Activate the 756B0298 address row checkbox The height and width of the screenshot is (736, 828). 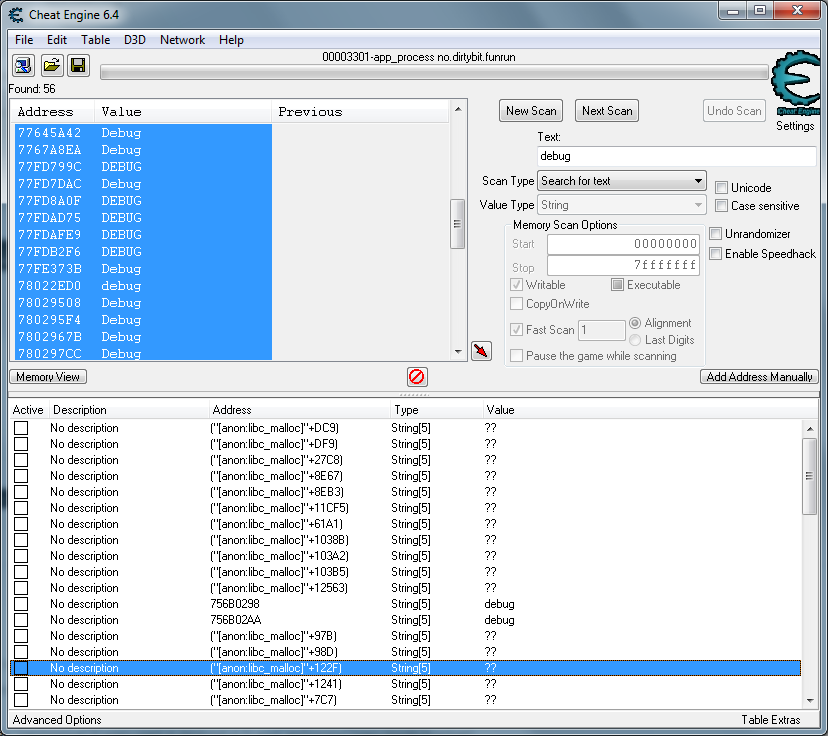point(21,603)
